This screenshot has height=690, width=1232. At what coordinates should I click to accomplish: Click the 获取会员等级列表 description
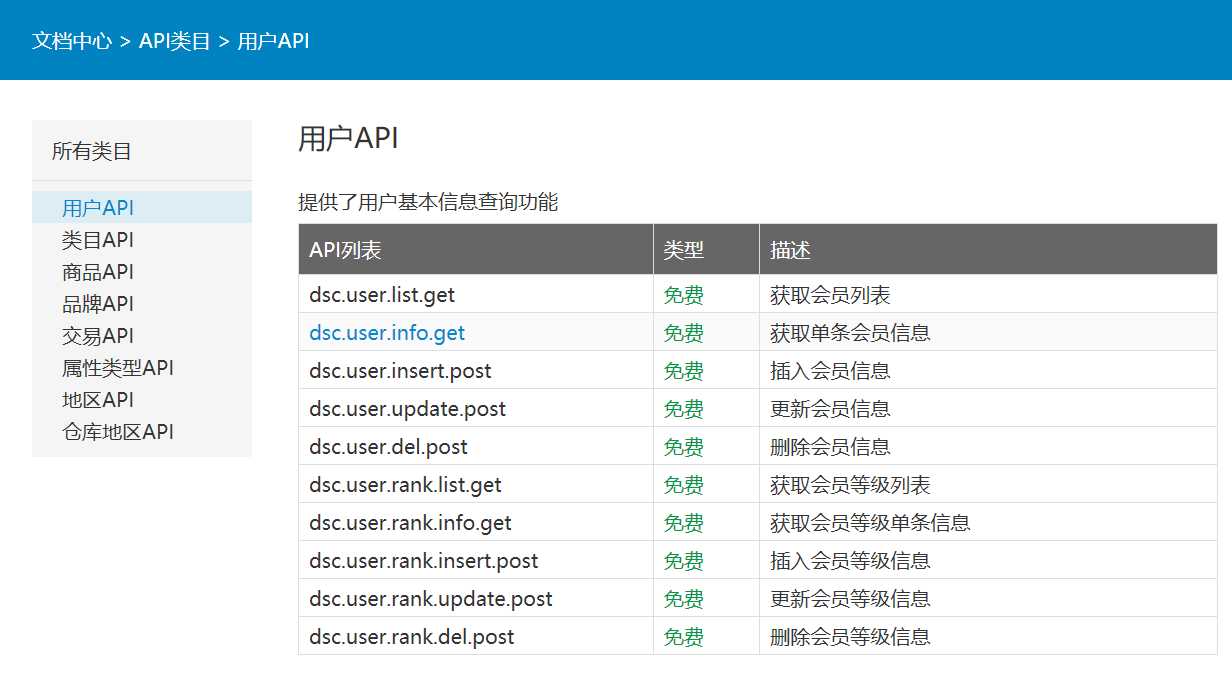point(850,485)
